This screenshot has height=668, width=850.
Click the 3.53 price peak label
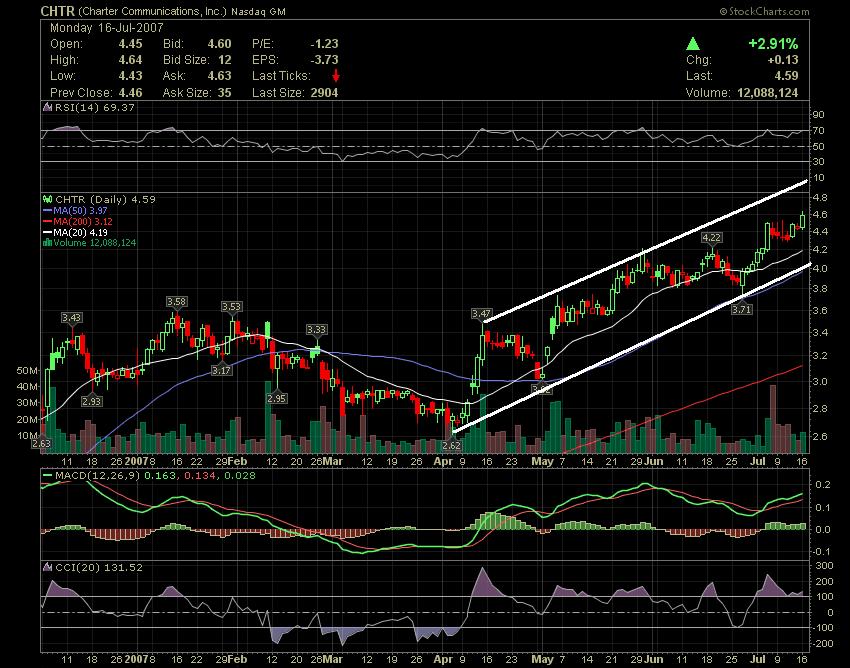tap(231, 307)
